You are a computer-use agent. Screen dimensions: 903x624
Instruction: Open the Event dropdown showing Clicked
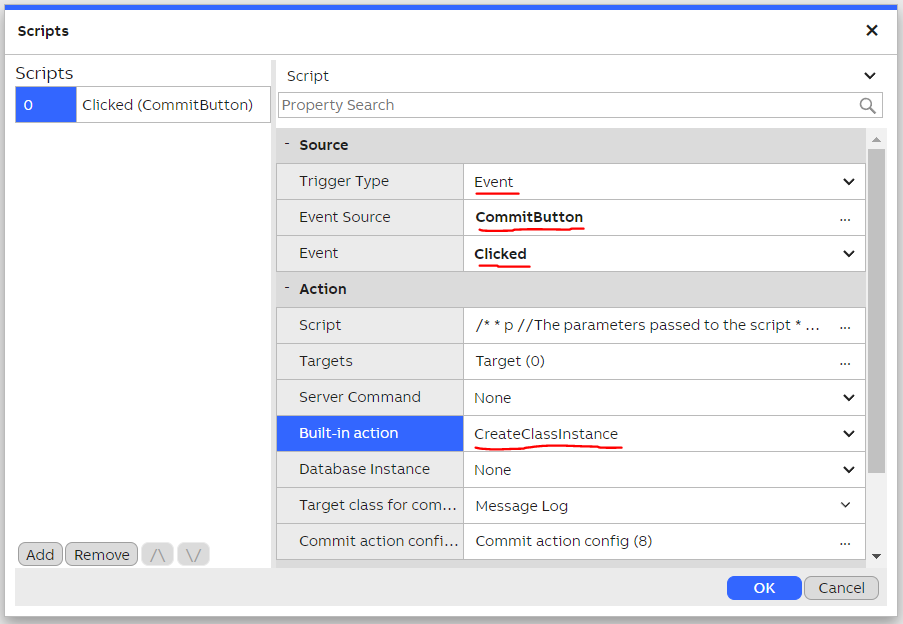tap(847, 253)
